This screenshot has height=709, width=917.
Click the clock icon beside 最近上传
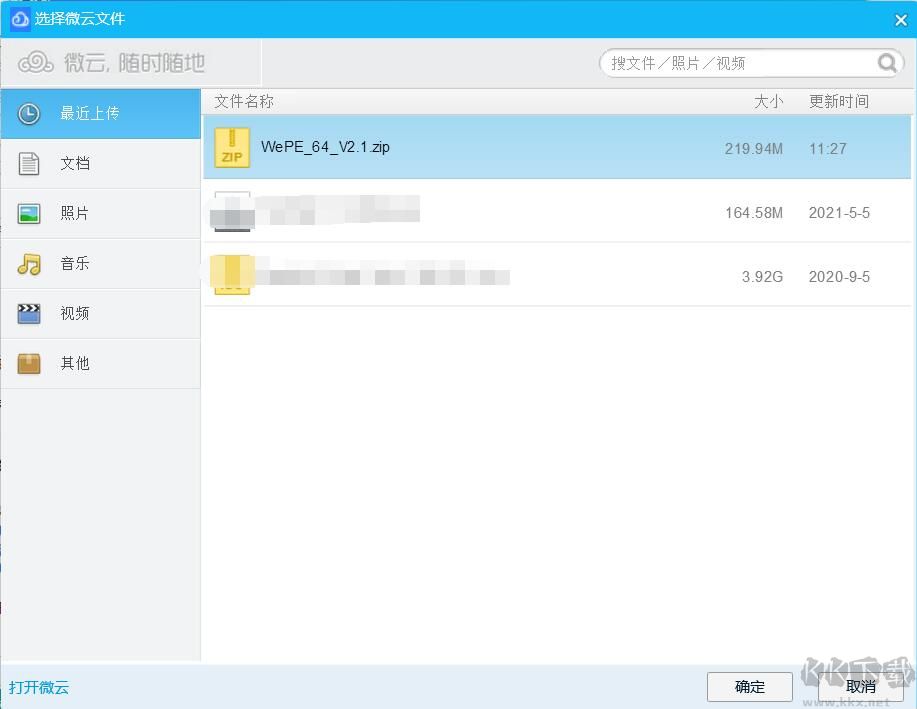click(29, 113)
